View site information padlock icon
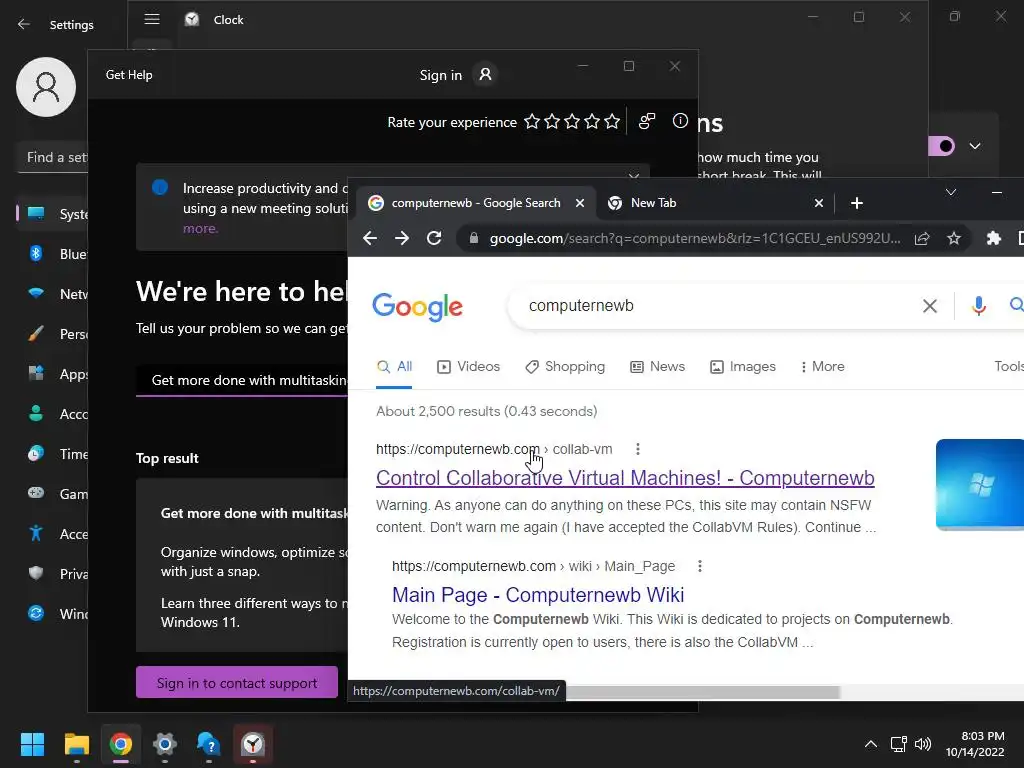 [x=474, y=238]
